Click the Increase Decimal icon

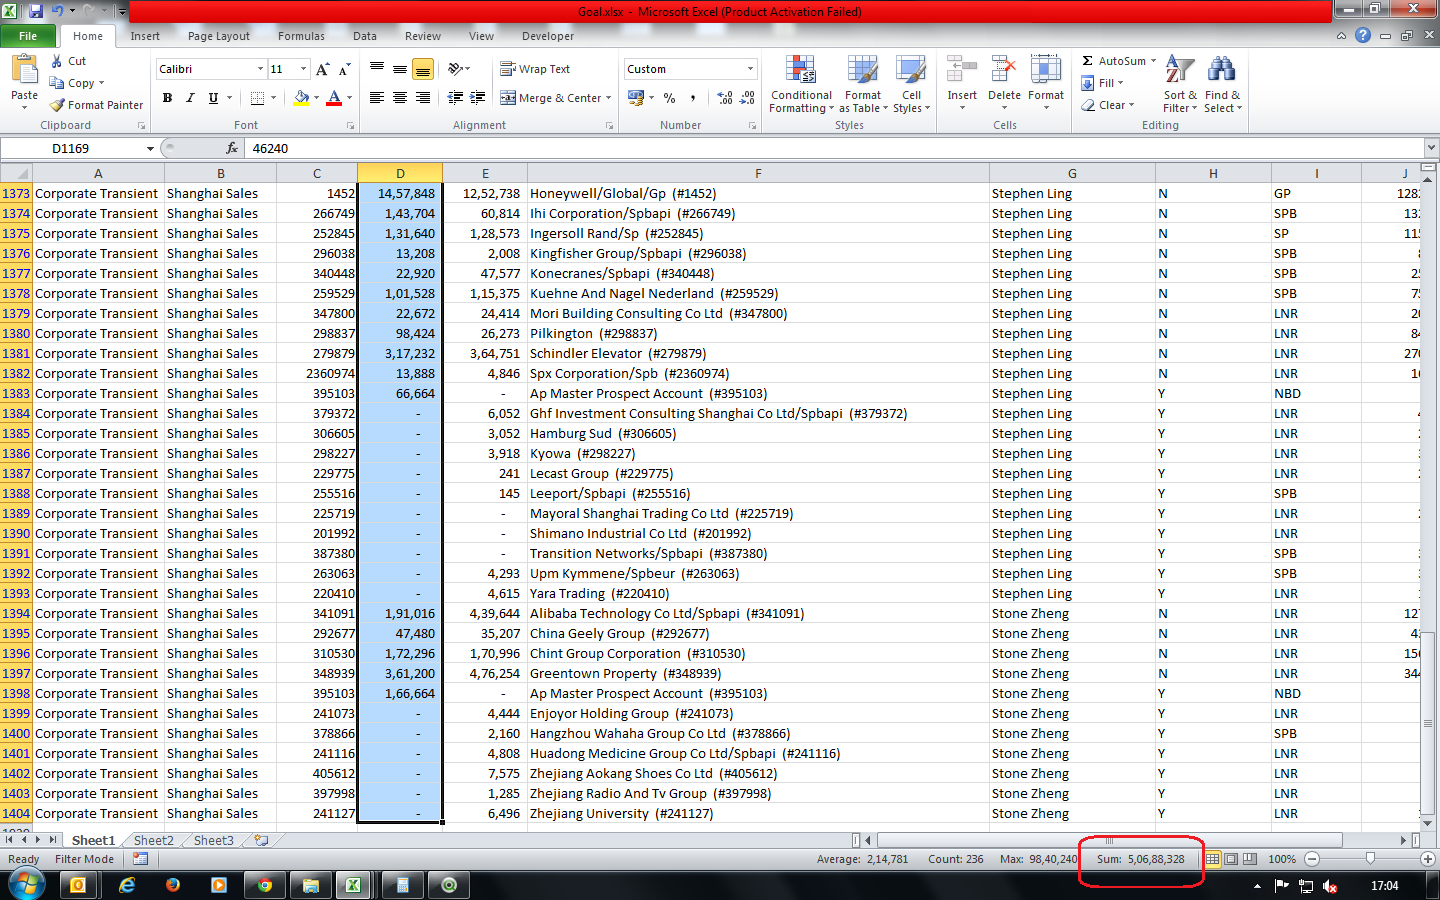pos(725,98)
